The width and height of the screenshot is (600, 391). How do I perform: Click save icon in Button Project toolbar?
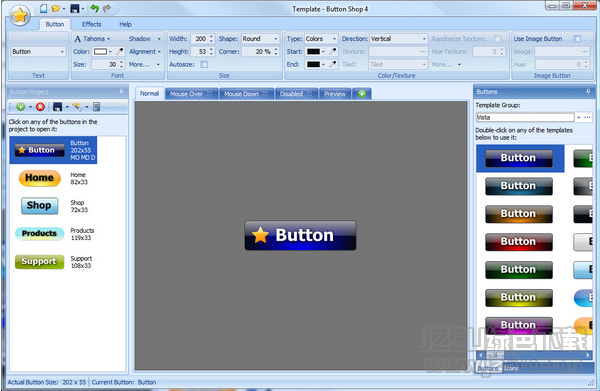(57, 107)
